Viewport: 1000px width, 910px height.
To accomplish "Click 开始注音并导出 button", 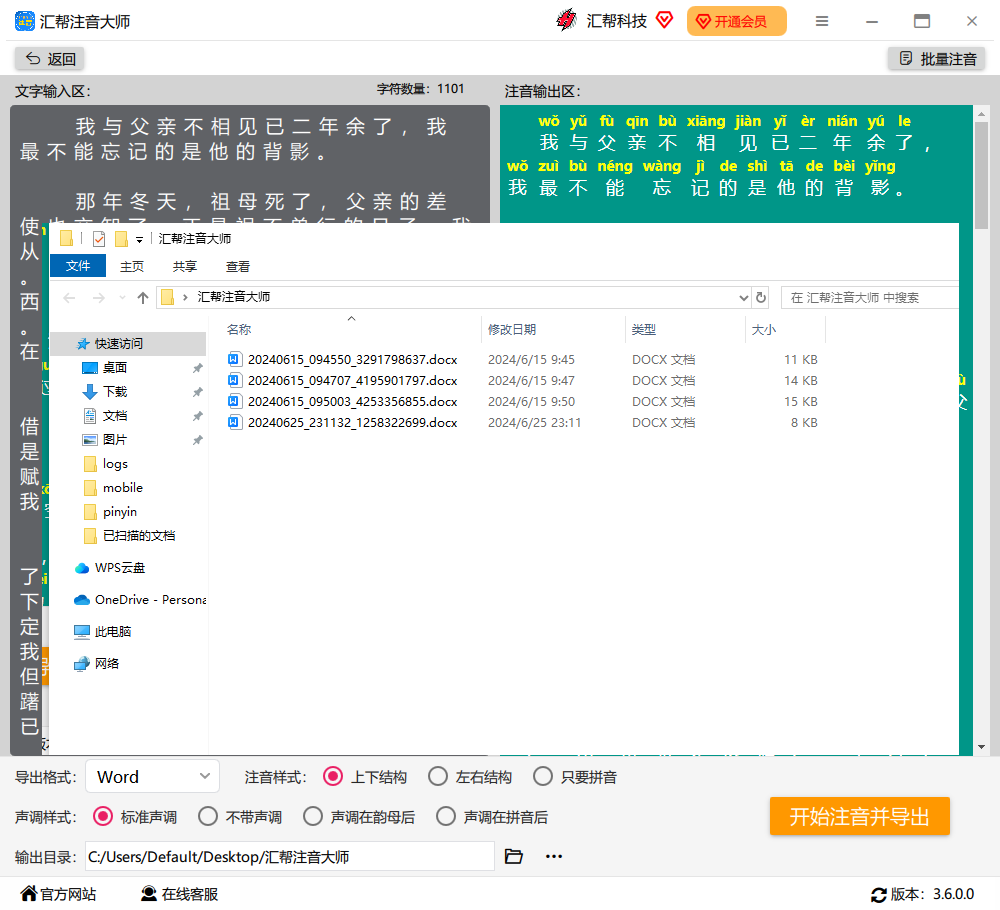I will pos(859,816).
